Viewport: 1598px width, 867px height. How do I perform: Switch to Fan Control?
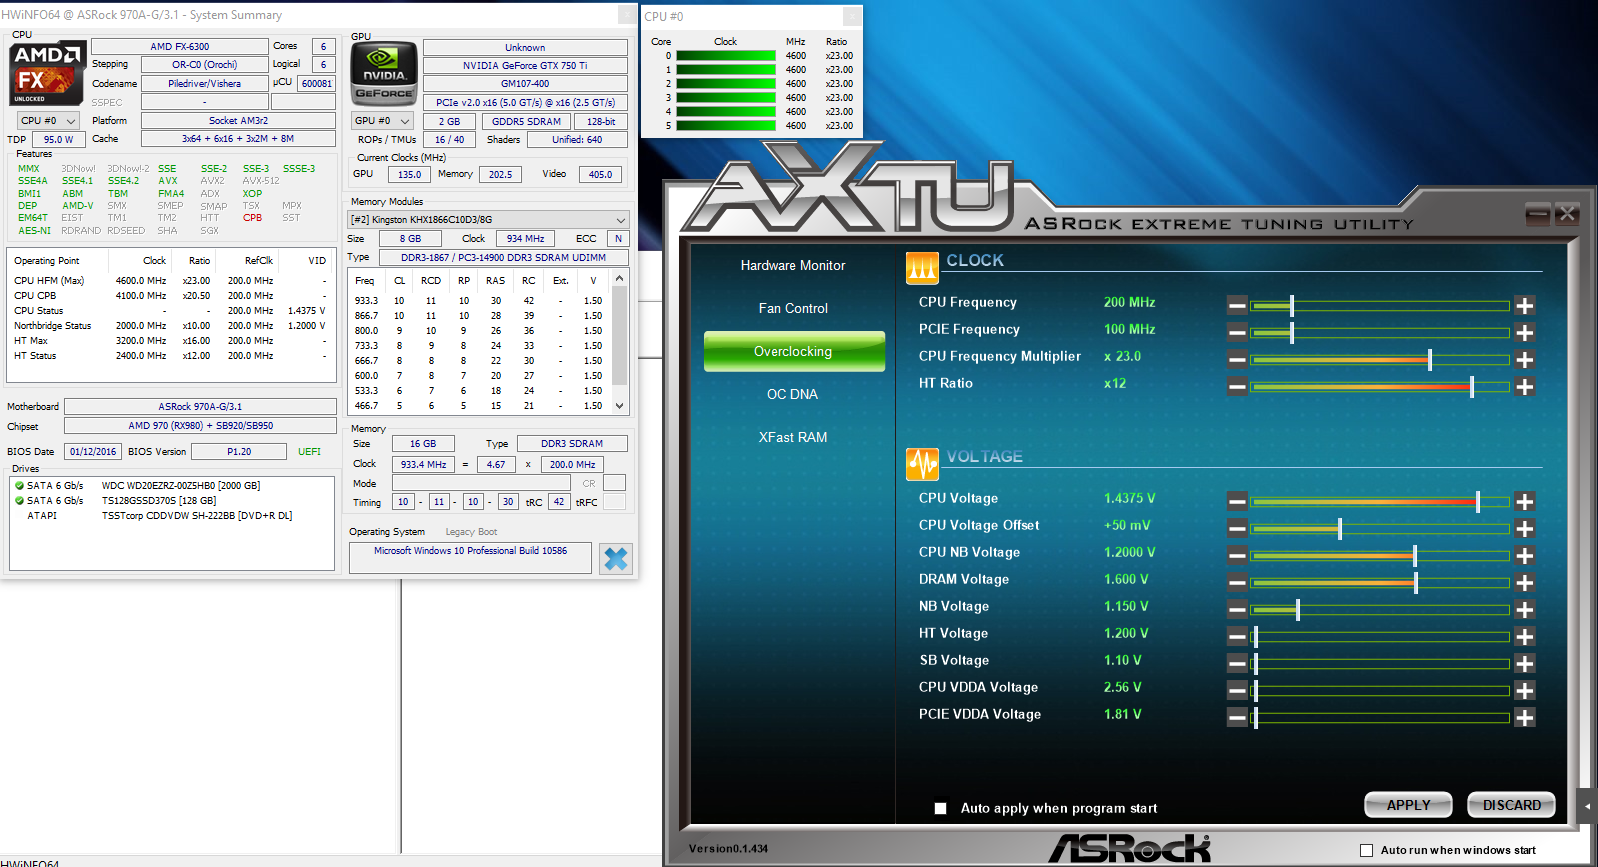pos(793,308)
